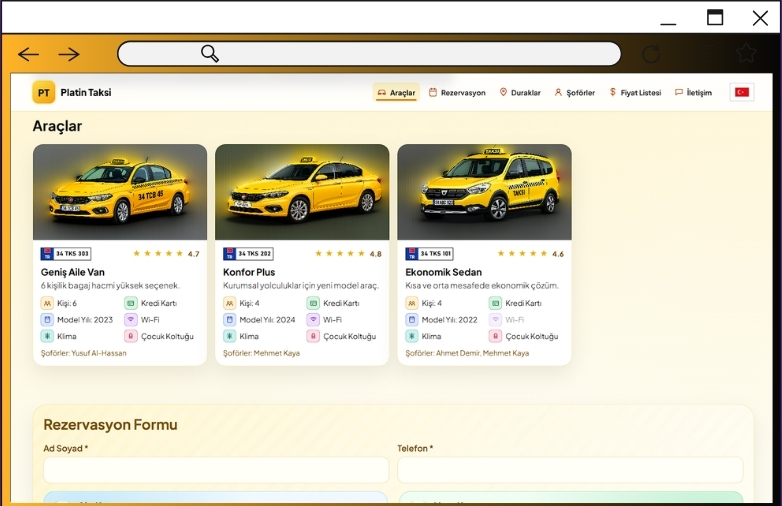Focus the Ad Soyad input field

coord(216,470)
